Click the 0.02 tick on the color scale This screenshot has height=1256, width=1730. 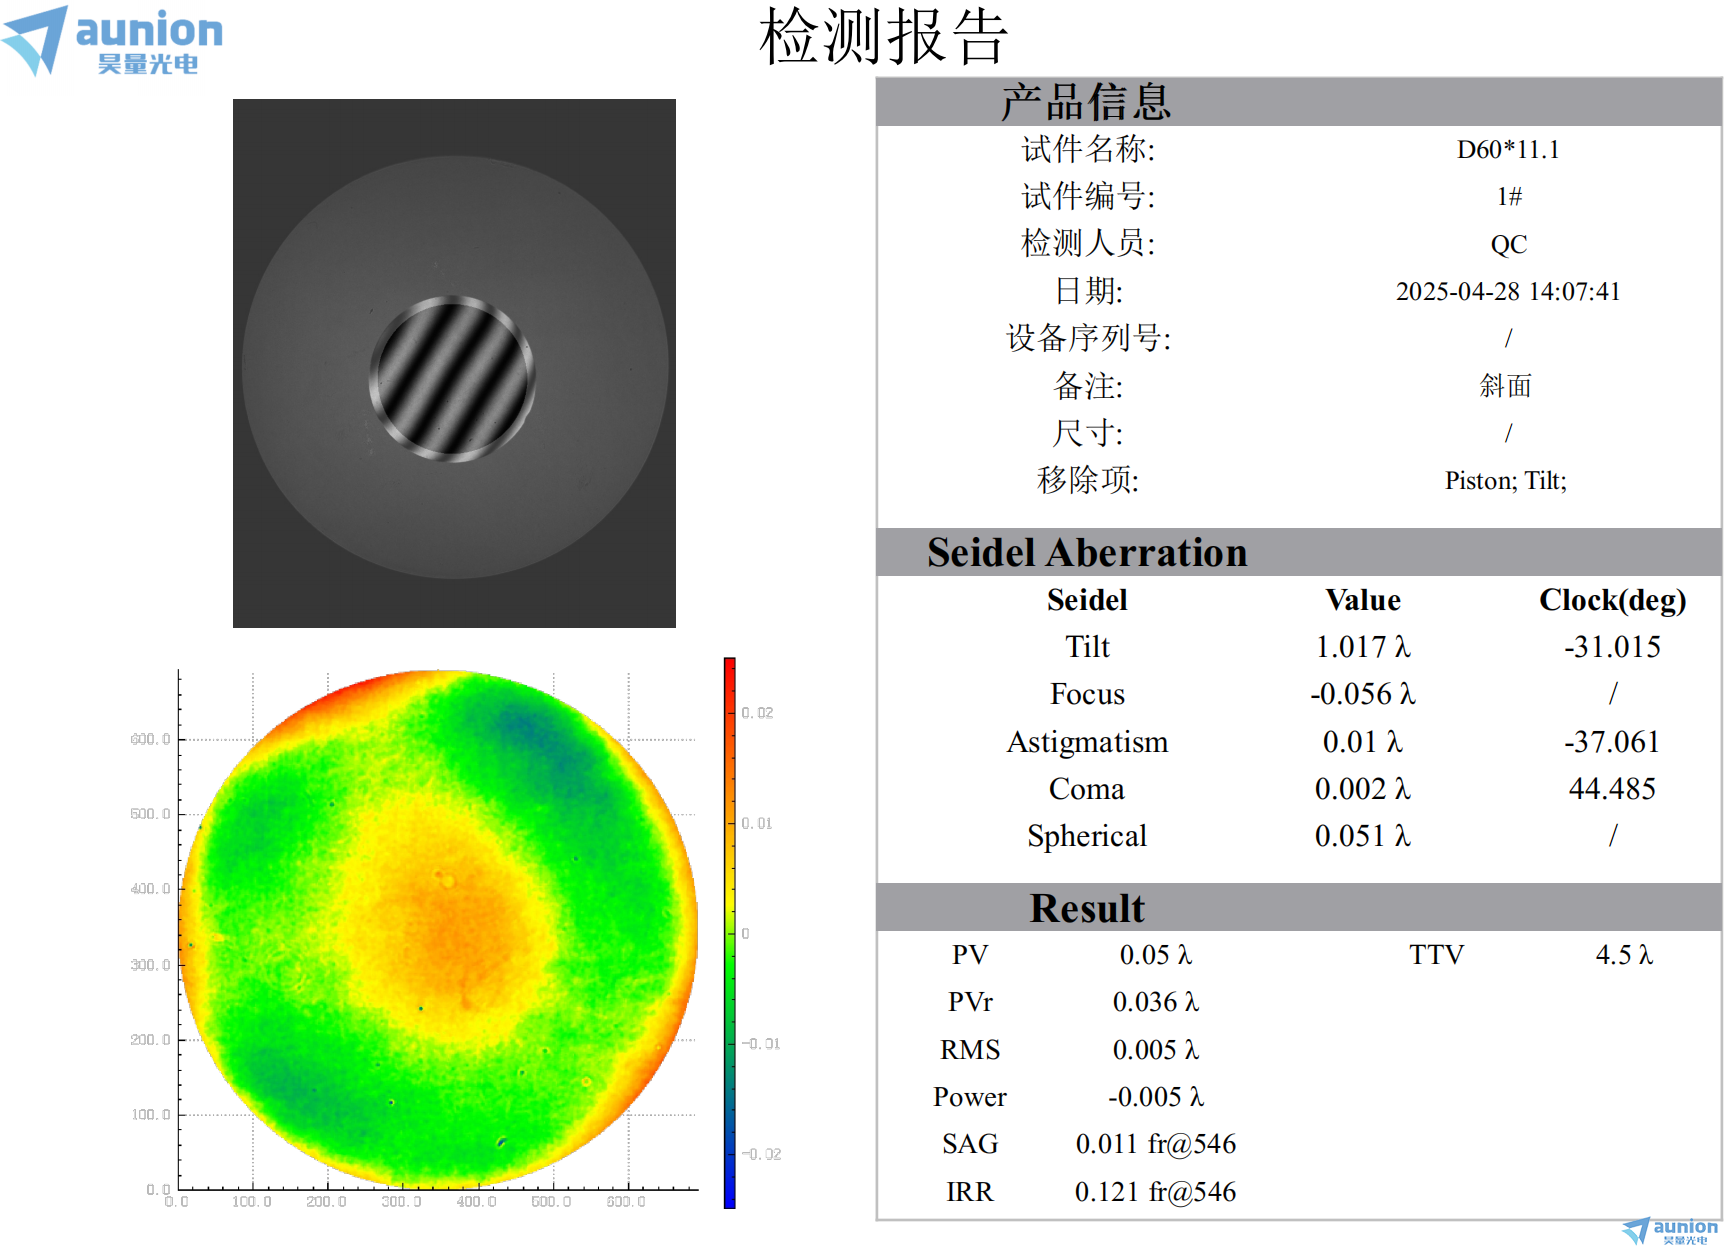point(757,713)
